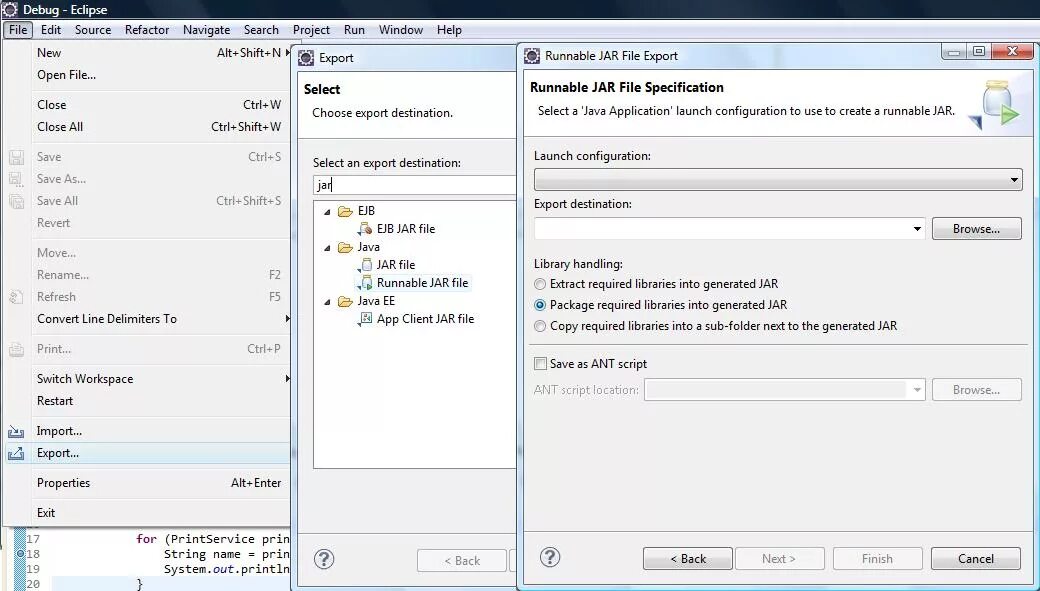1040x591 pixels.
Task: Collapse the Java EE folder node
Action: 327,302
